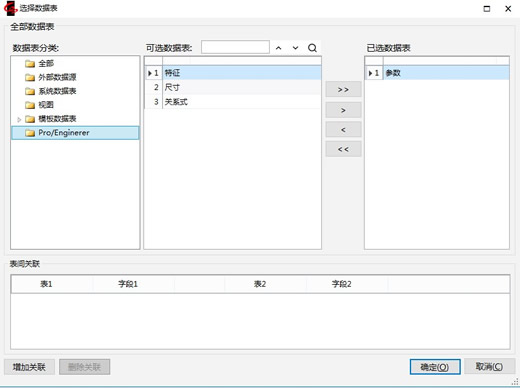Viewport: 520px width, 388px height.
Task: Select the 尺寸 table row
Action: [x=233, y=87]
